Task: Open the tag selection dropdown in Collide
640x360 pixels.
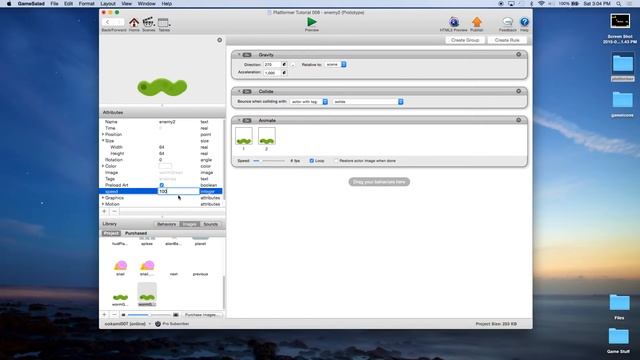Action: [x=368, y=102]
